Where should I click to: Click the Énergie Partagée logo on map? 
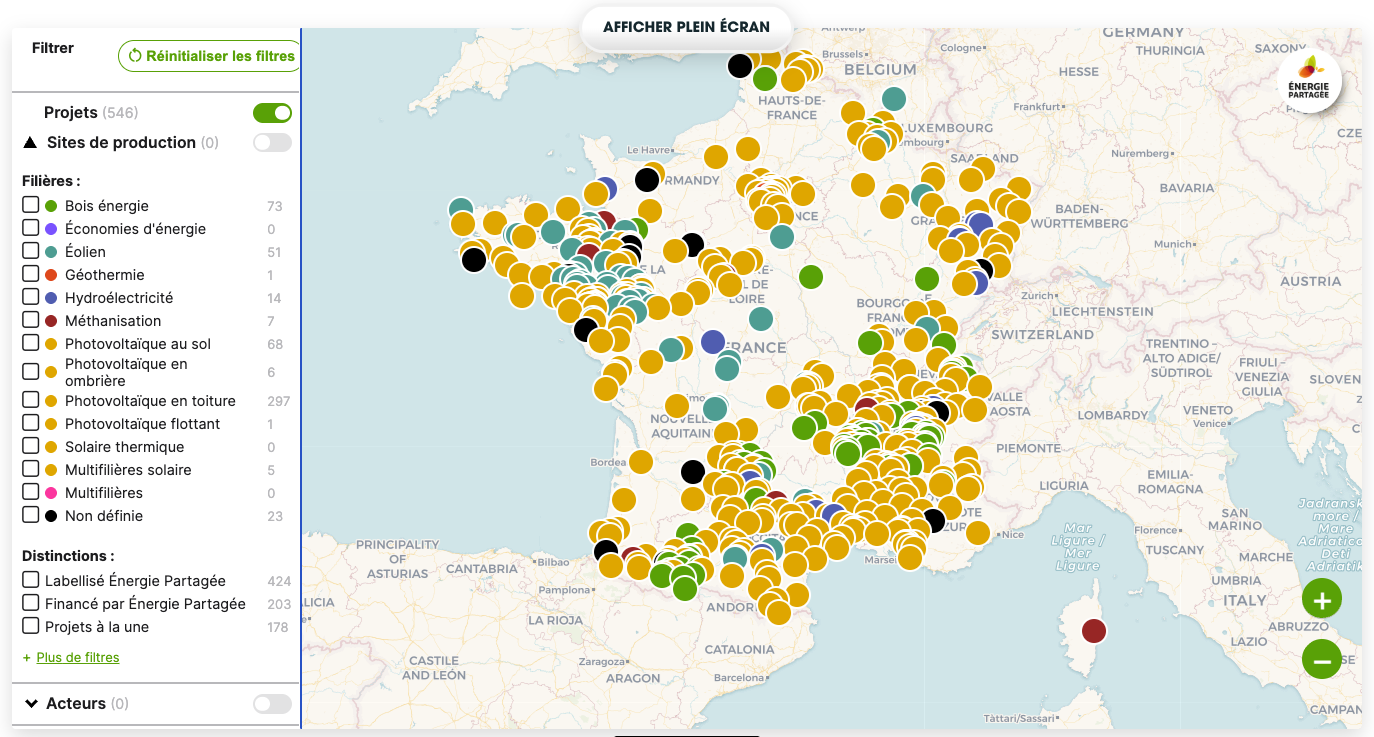point(1308,82)
